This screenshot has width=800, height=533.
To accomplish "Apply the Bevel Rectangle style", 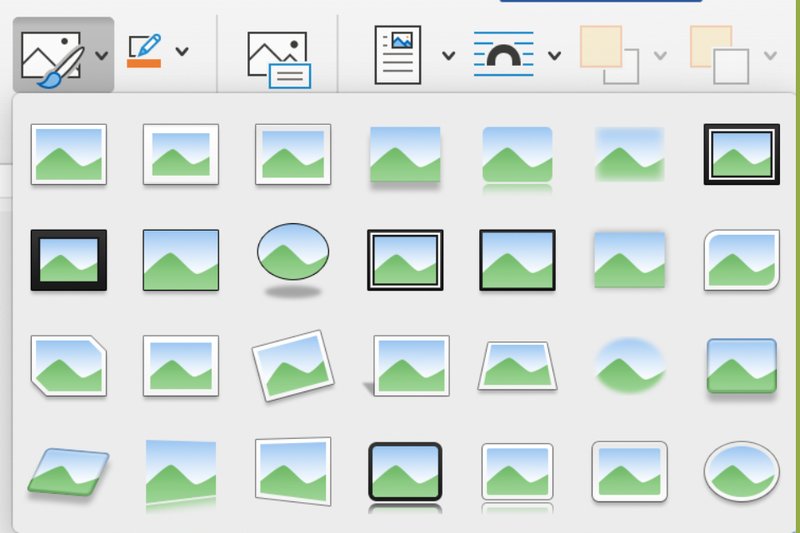I will (742, 367).
